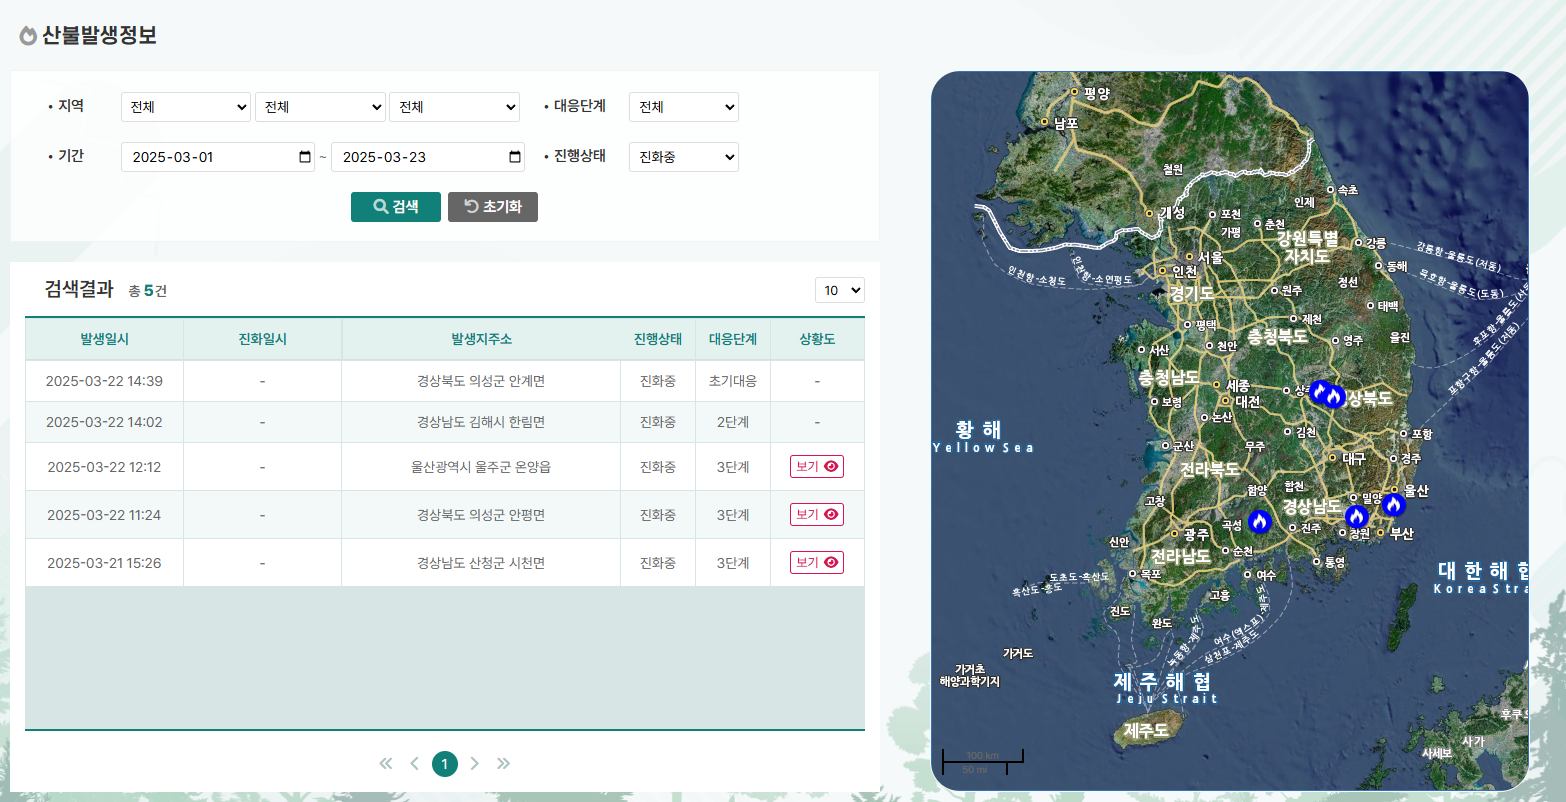Open the third 지역 district dropdown
Image resolution: width=1566 pixels, height=802 pixels.
pyautogui.click(x=454, y=107)
